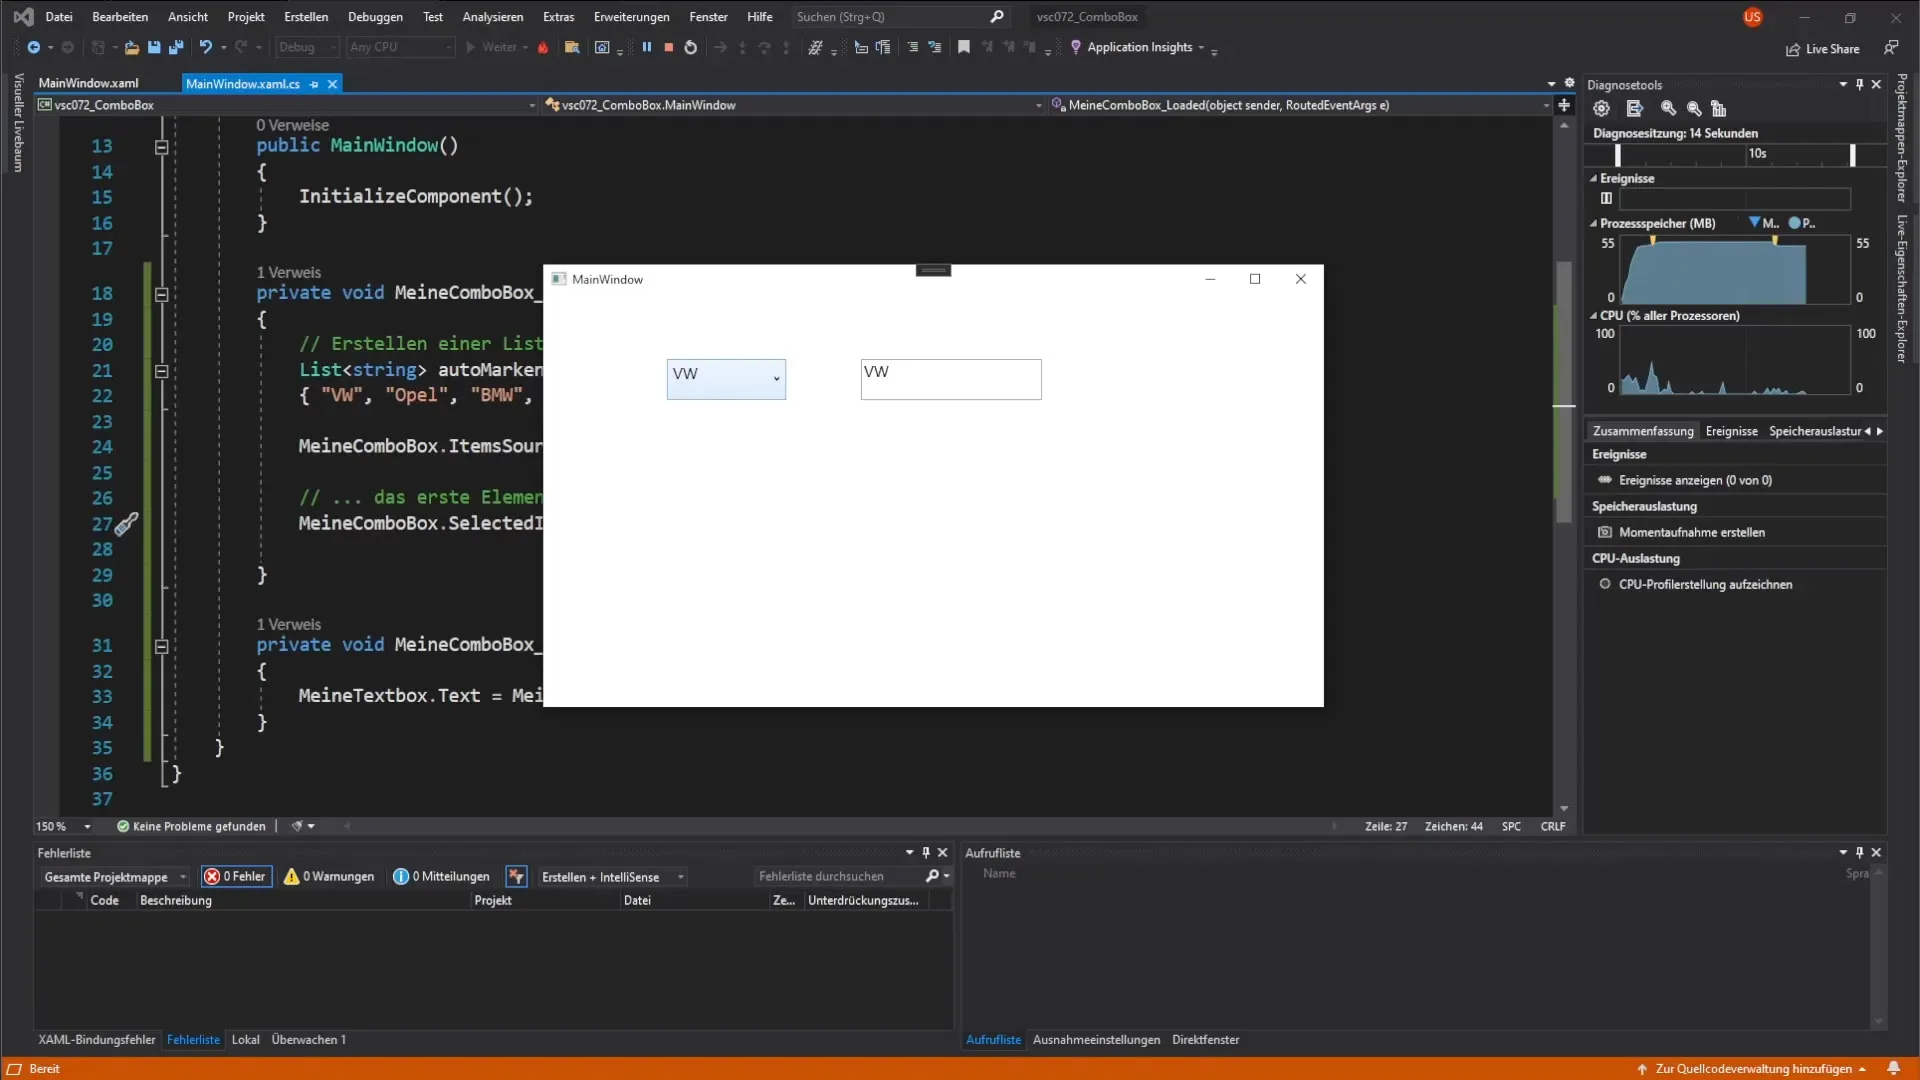Click the Hot Reload flame icon
The height and width of the screenshot is (1080, 1920).
(x=543, y=47)
